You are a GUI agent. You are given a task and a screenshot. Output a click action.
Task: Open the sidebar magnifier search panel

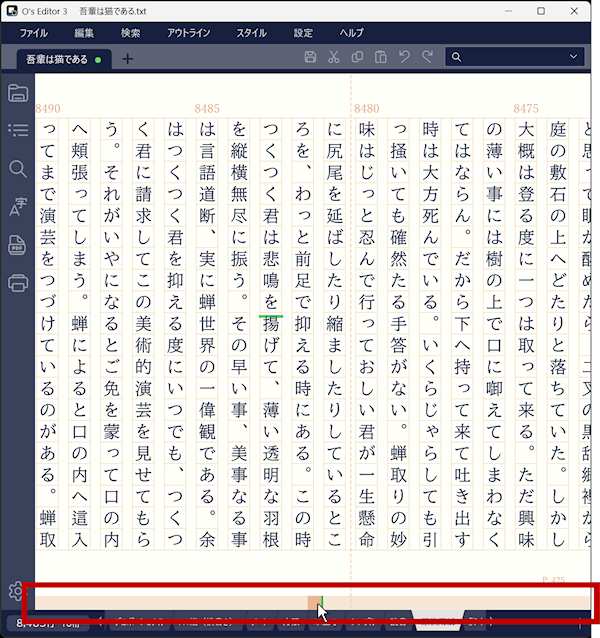click(x=18, y=169)
